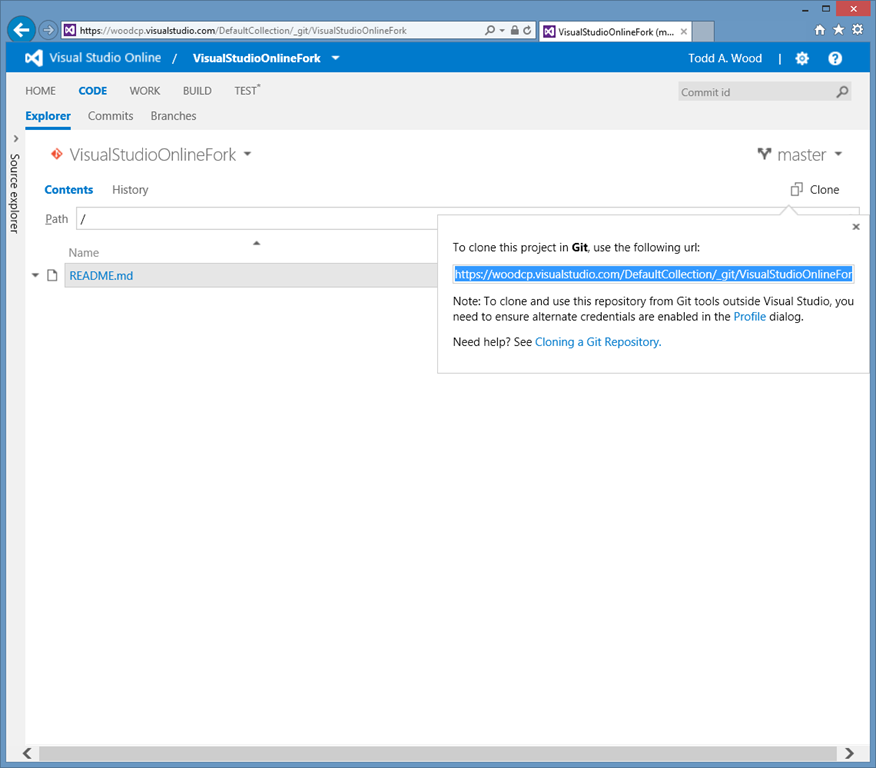Image resolution: width=876 pixels, height=768 pixels.
Task: Click the search magnifier in address bar
Action: coord(490,30)
